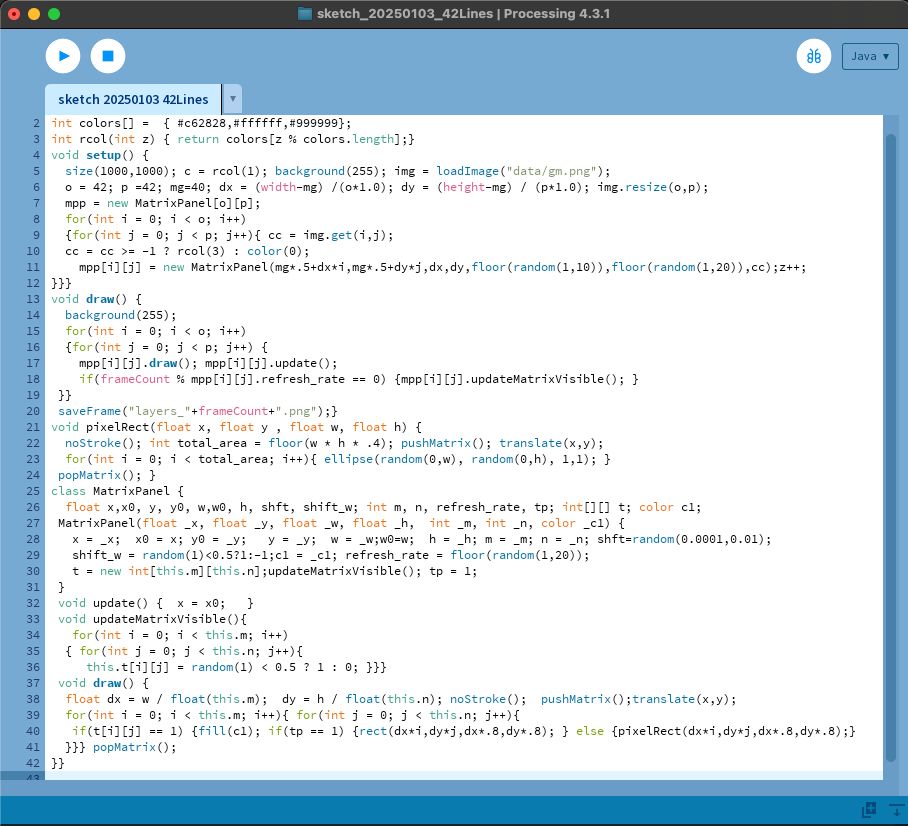The image size is (908, 826).
Task: Close the Processing window with the red button
Action: point(14,14)
